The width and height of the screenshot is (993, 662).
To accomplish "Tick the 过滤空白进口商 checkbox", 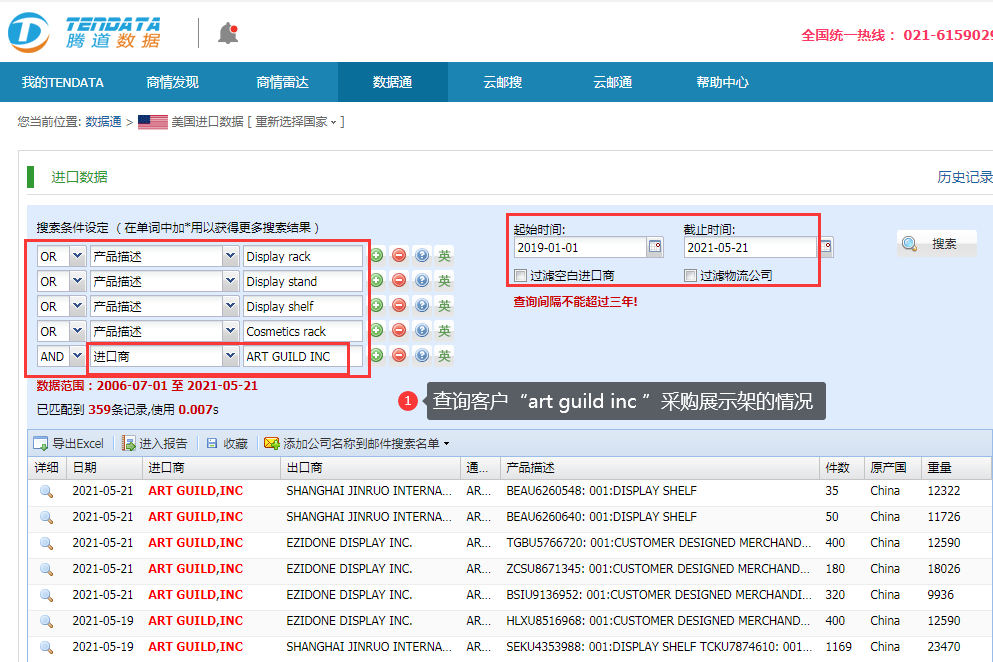I will 521,276.
